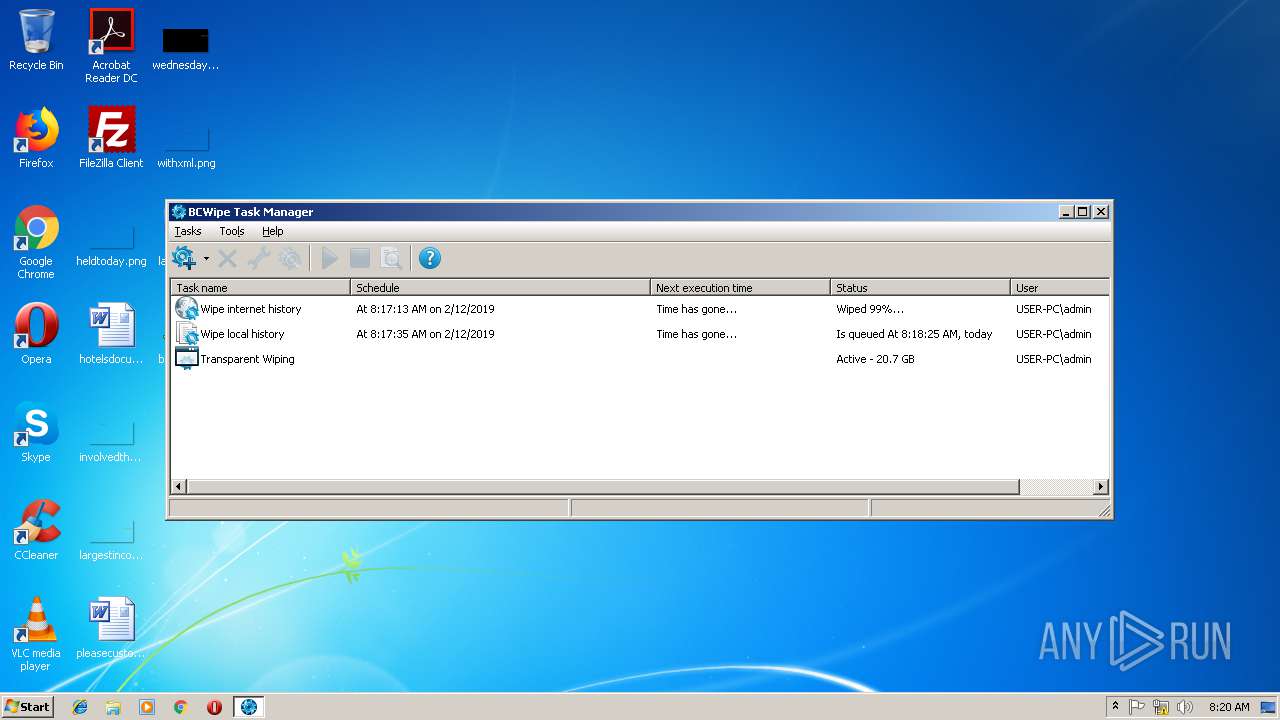1280x720 pixels.
Task: Click the BCWipe taskbar button
Action: tap(249, 707)
